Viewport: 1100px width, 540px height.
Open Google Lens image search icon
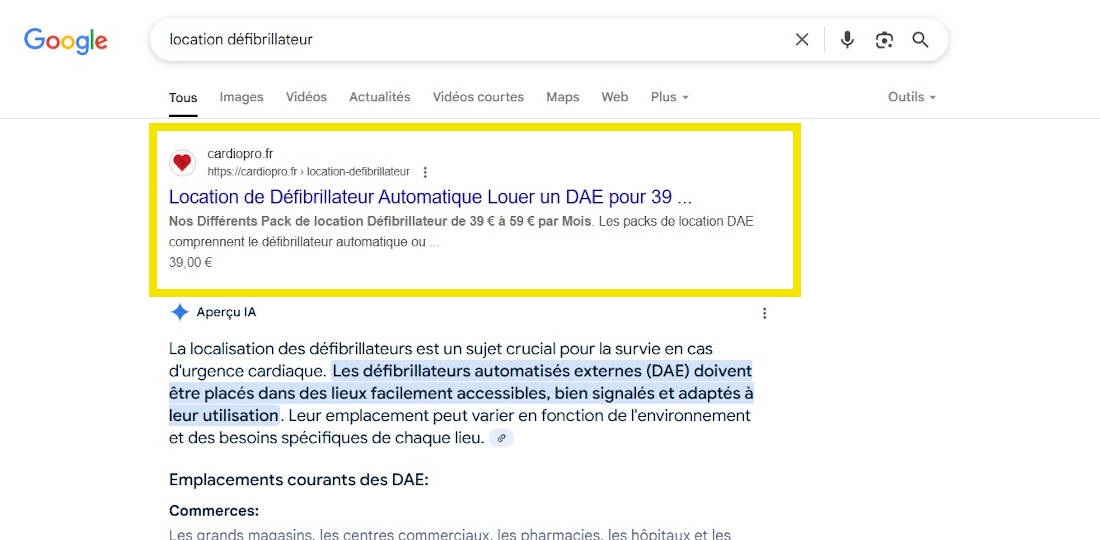pyautogui.click(x=884, y=40)
